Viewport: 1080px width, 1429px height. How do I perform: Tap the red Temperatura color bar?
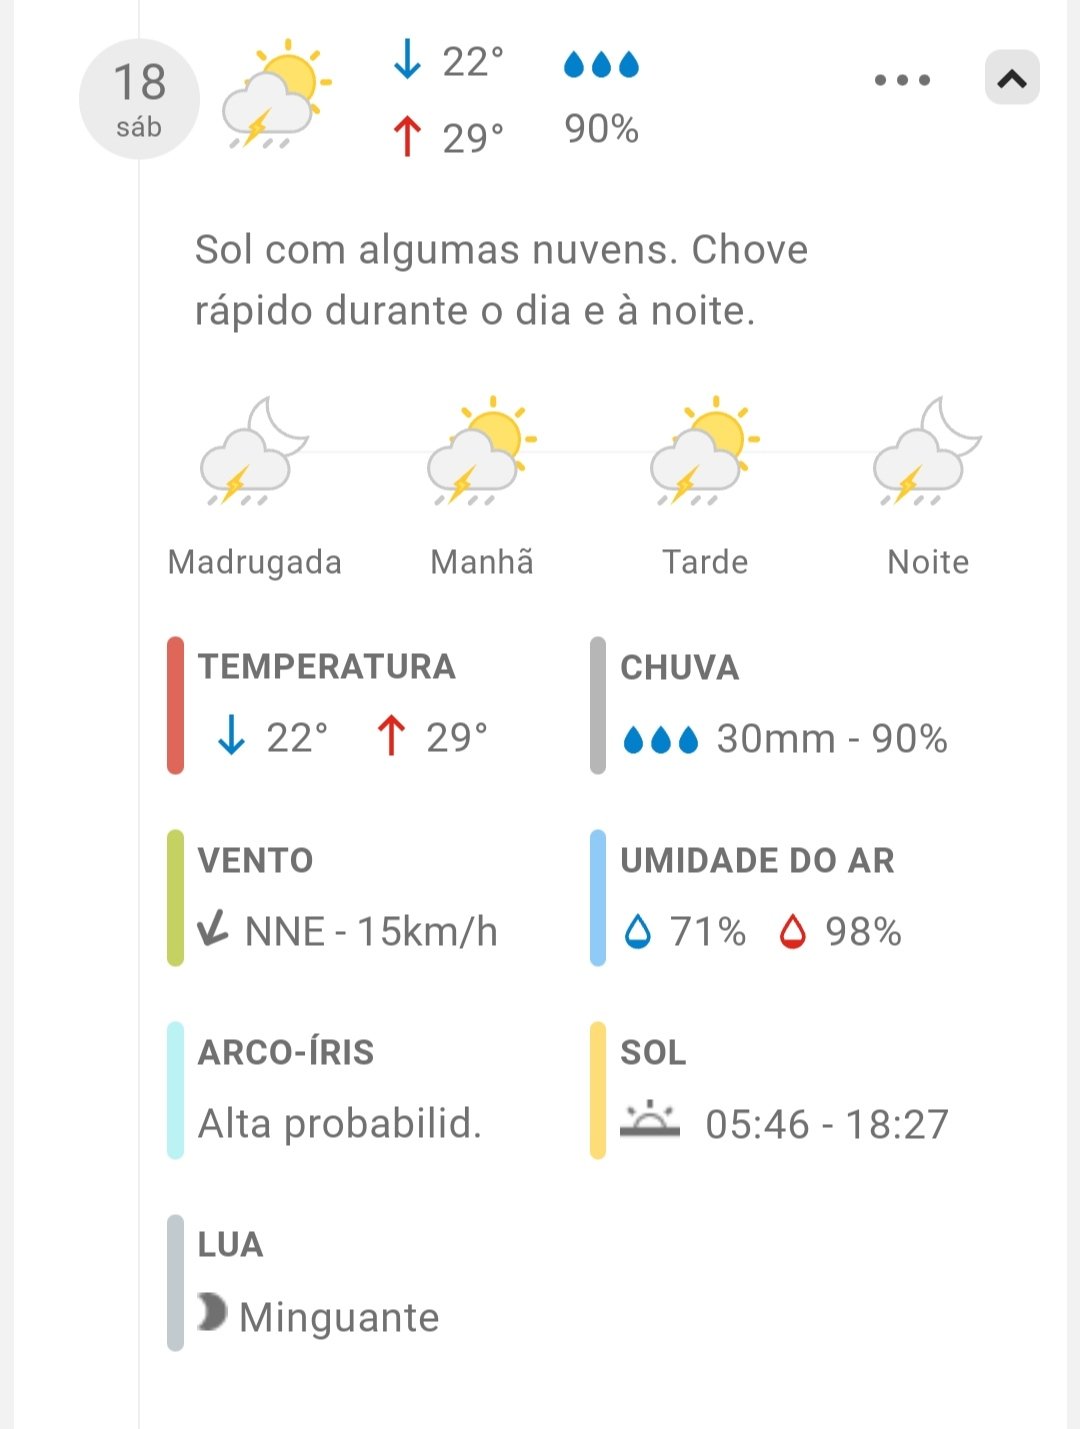click(176, 705)
